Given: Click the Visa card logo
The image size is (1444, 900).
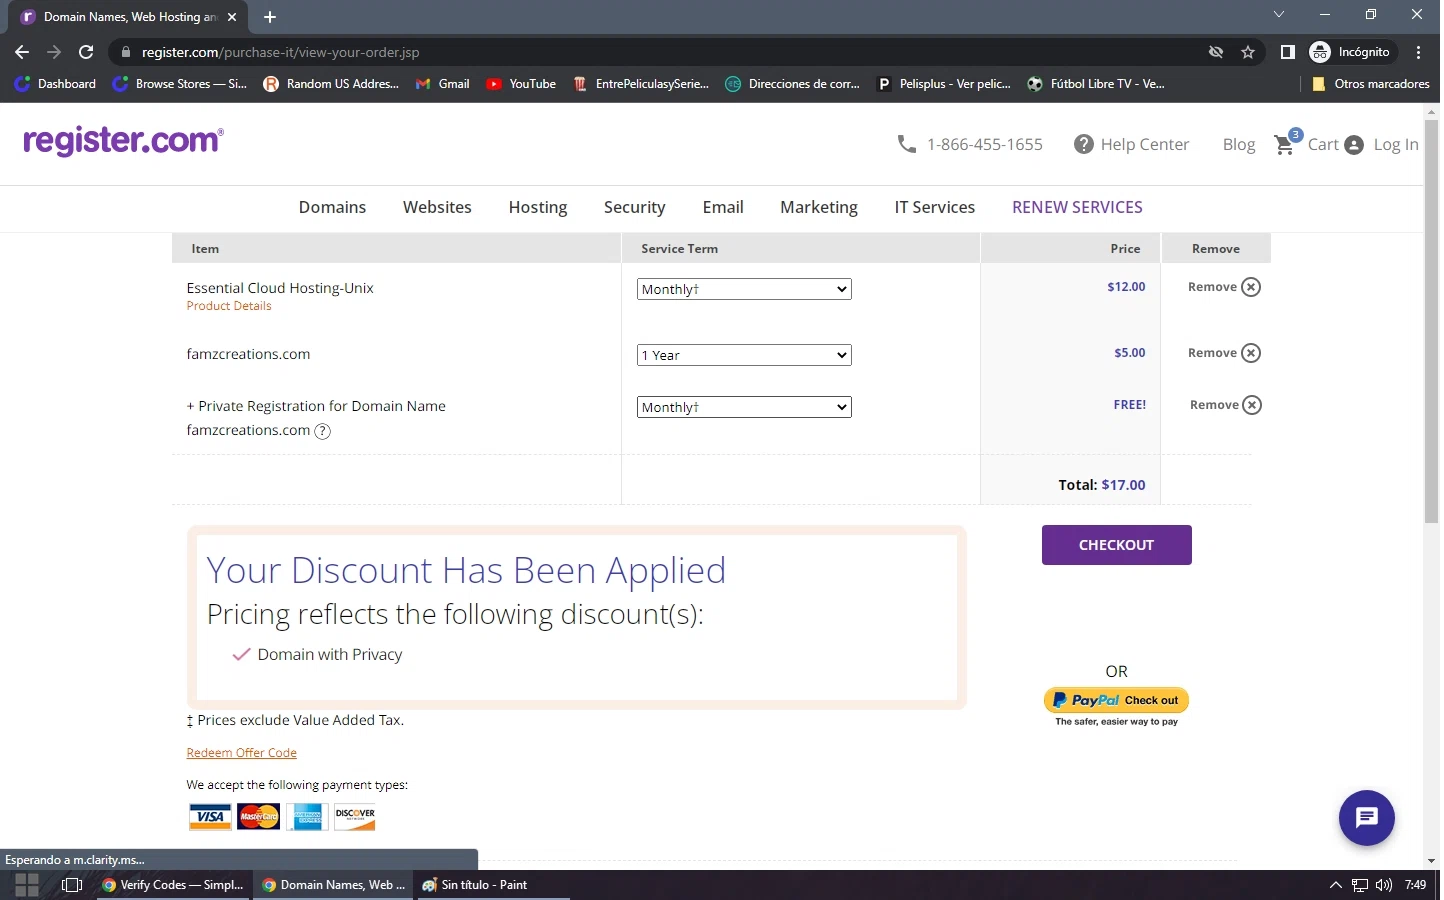Looking at the screenshot, I should (211, 817).
